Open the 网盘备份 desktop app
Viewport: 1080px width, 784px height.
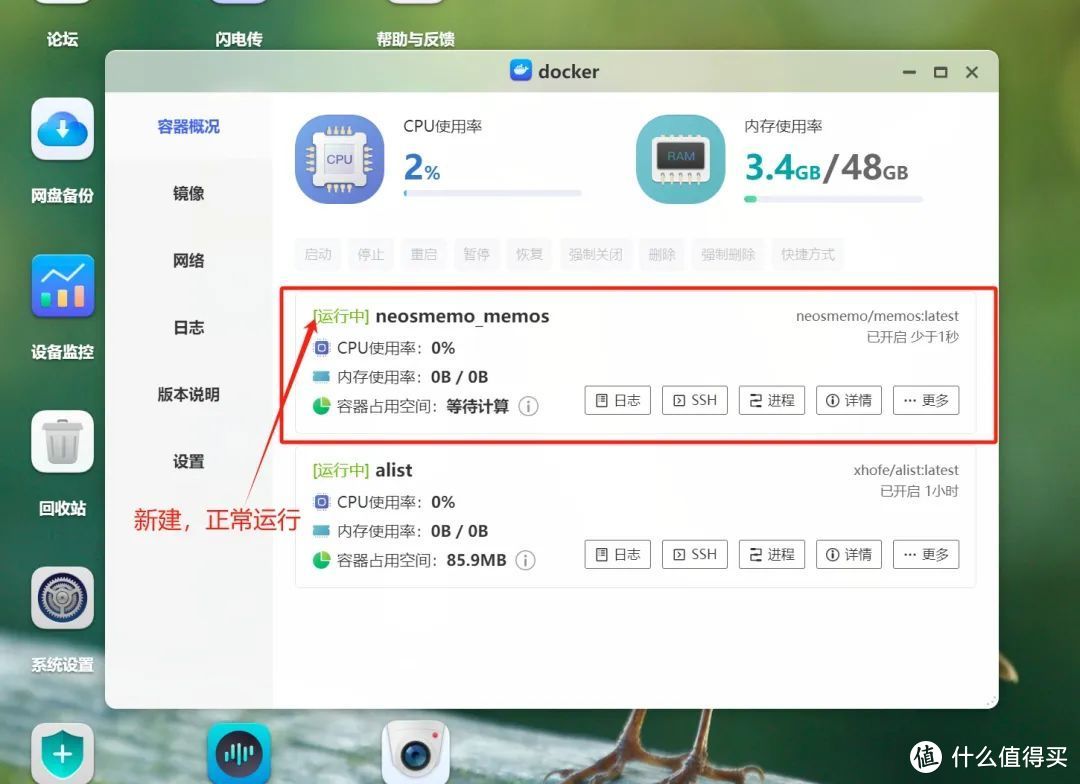62,130
